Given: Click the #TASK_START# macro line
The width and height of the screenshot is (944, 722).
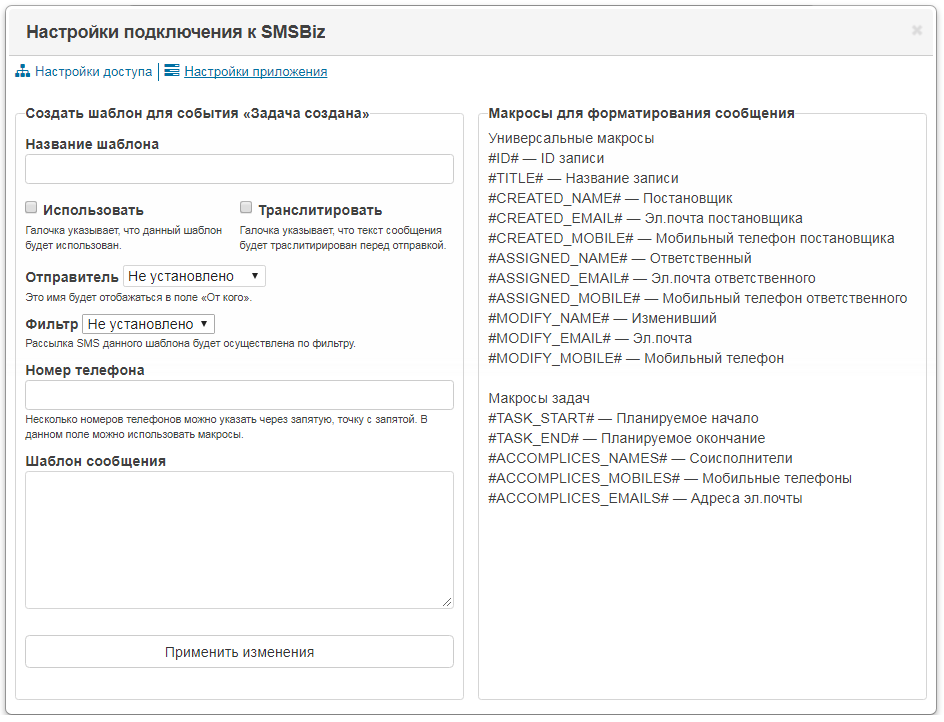Looking at the screenshot, I should coord(623,418).
